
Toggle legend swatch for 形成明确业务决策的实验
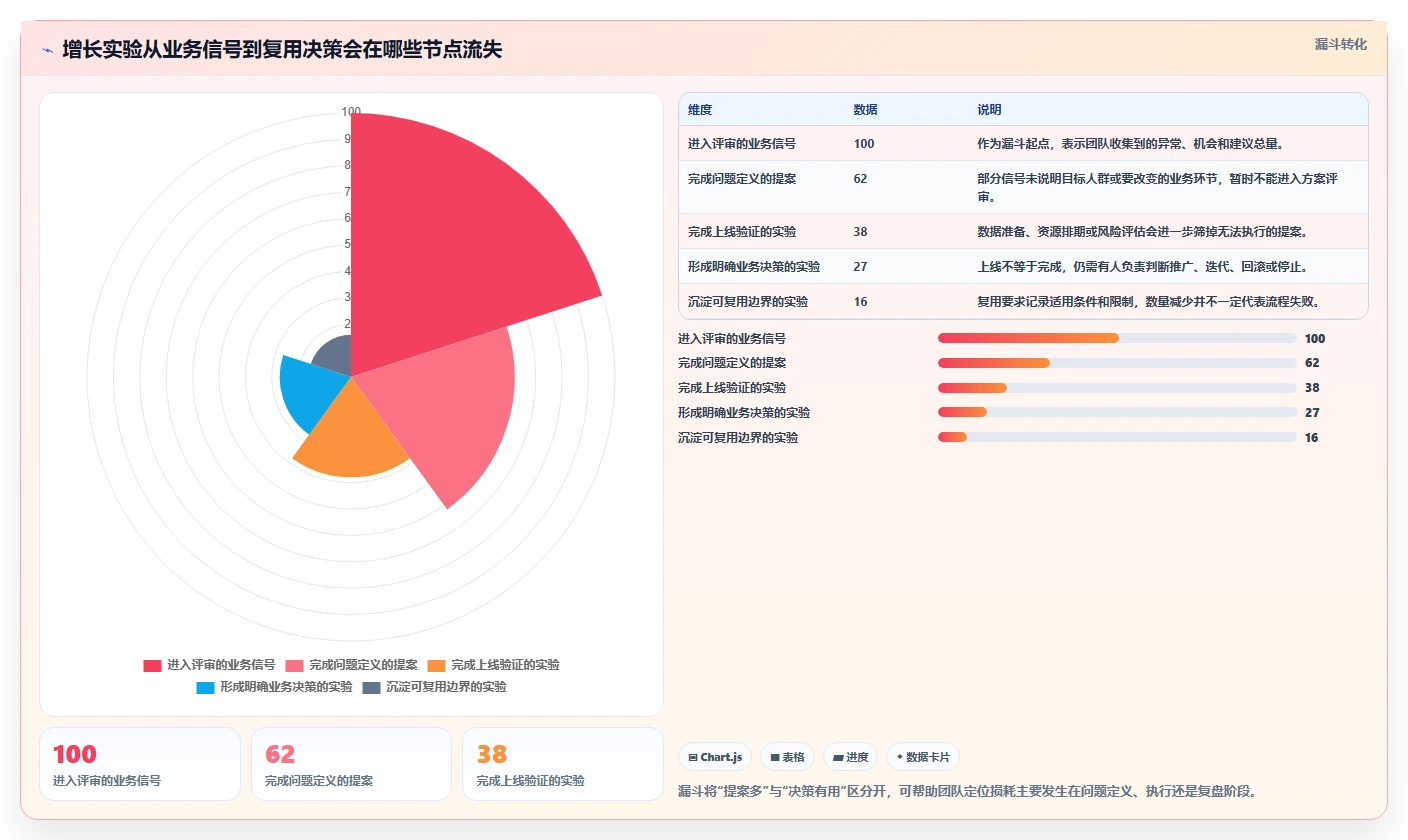pos(205,687)
